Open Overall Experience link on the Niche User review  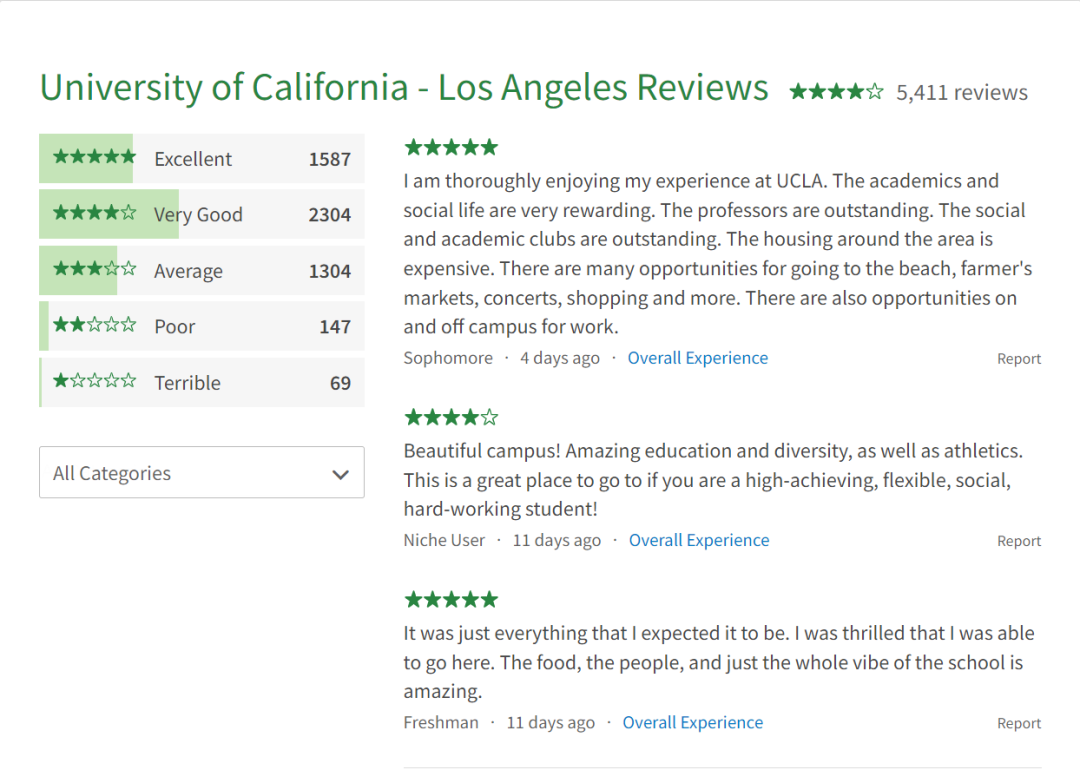(x=698, y=540)
